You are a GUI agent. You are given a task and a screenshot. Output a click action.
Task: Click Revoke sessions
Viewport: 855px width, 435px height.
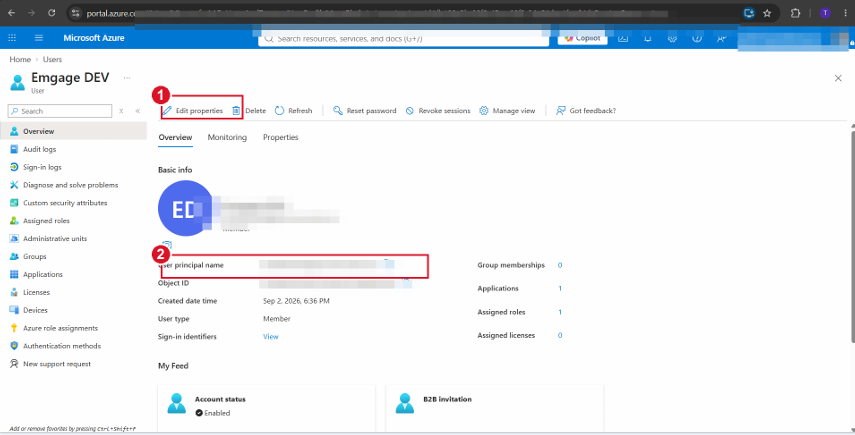click(x=438, y=111)
